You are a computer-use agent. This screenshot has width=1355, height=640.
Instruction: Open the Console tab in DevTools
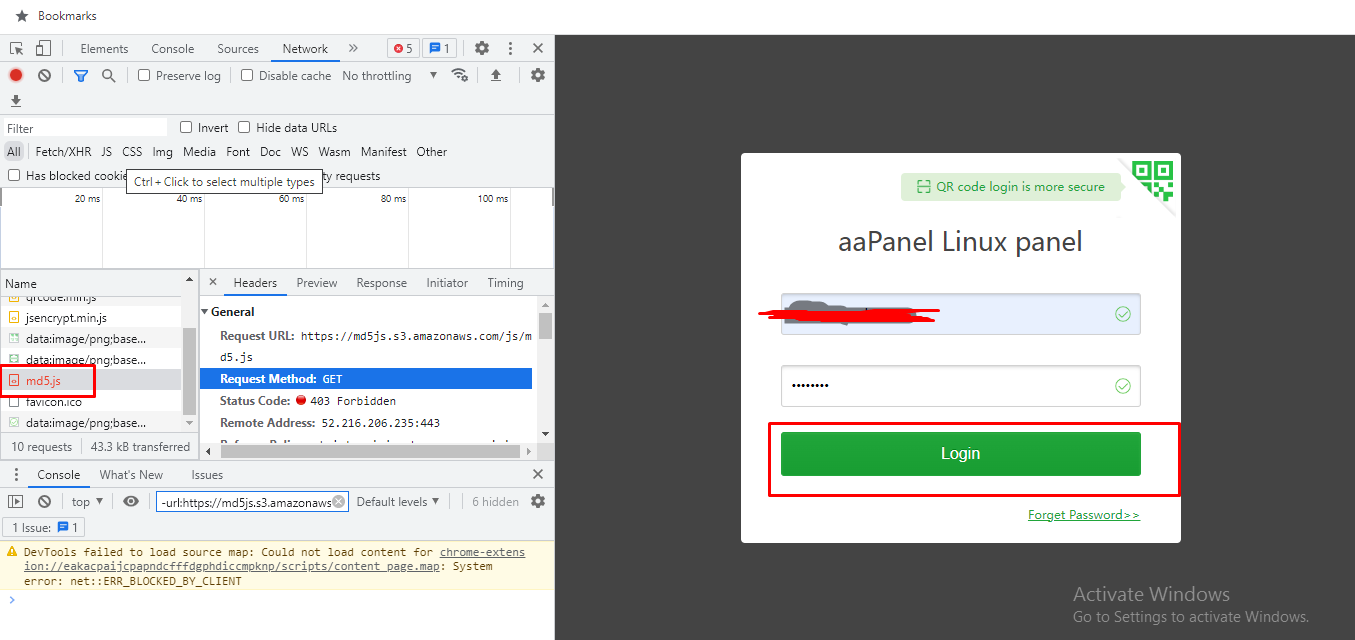pos(173,48)
